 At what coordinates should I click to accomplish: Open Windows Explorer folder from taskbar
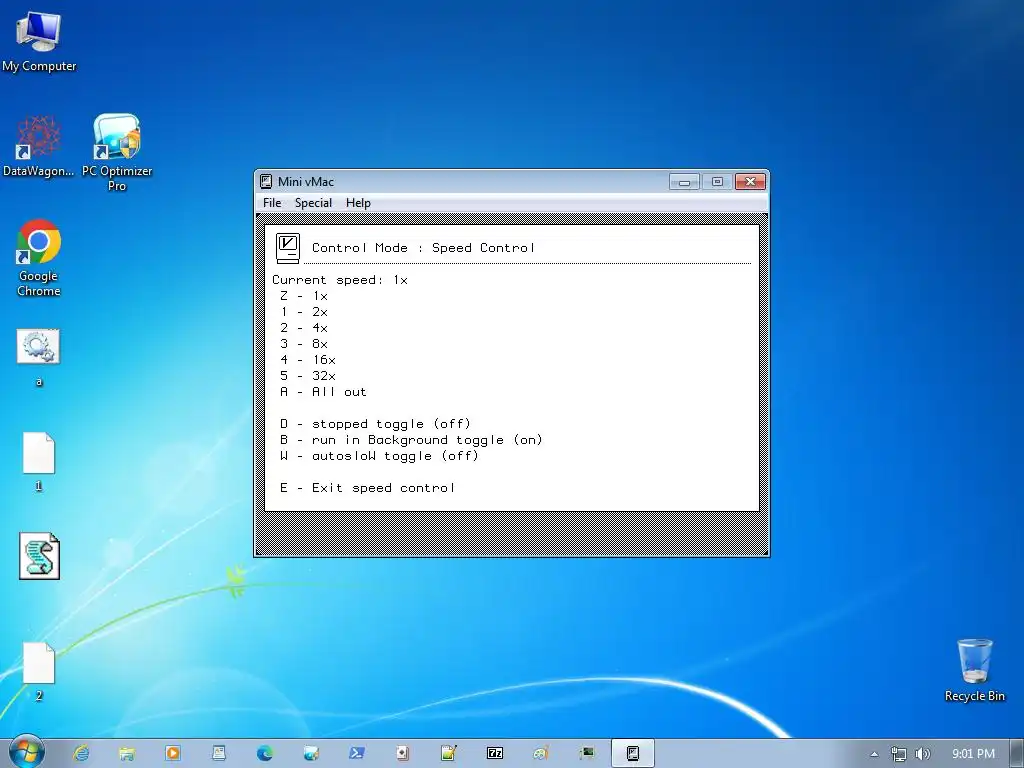click(x=127, y=753)
